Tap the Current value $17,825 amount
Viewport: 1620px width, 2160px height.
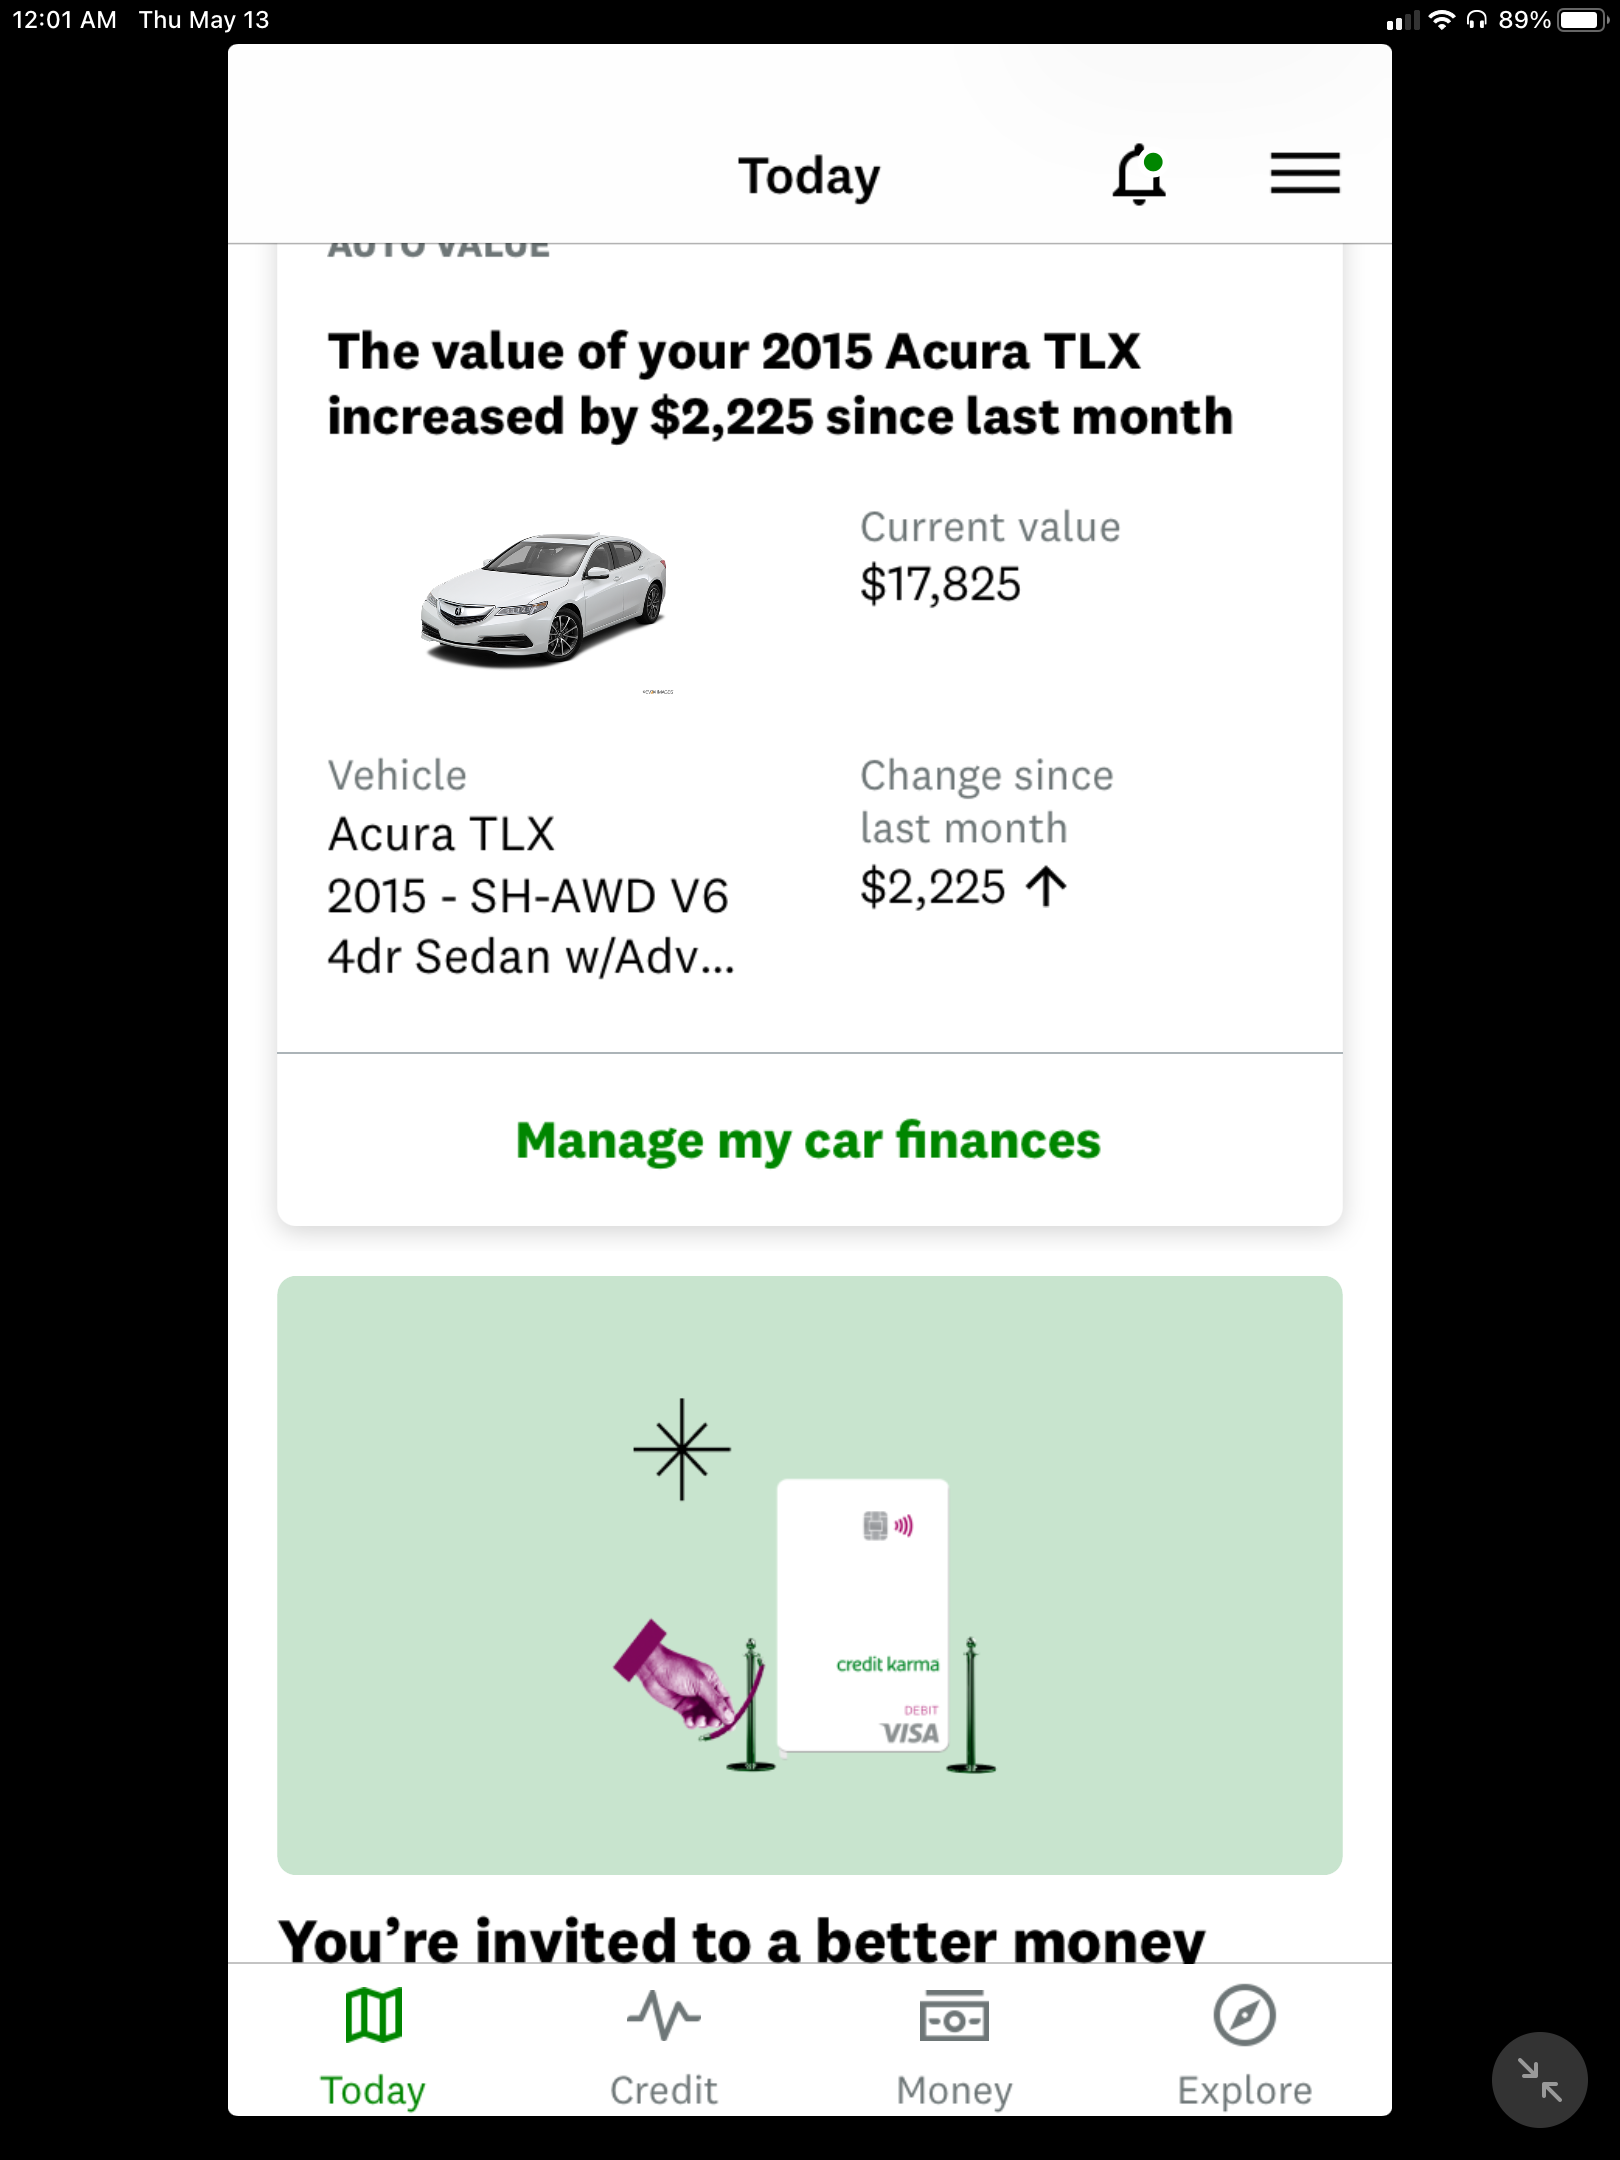click(940, 584)
